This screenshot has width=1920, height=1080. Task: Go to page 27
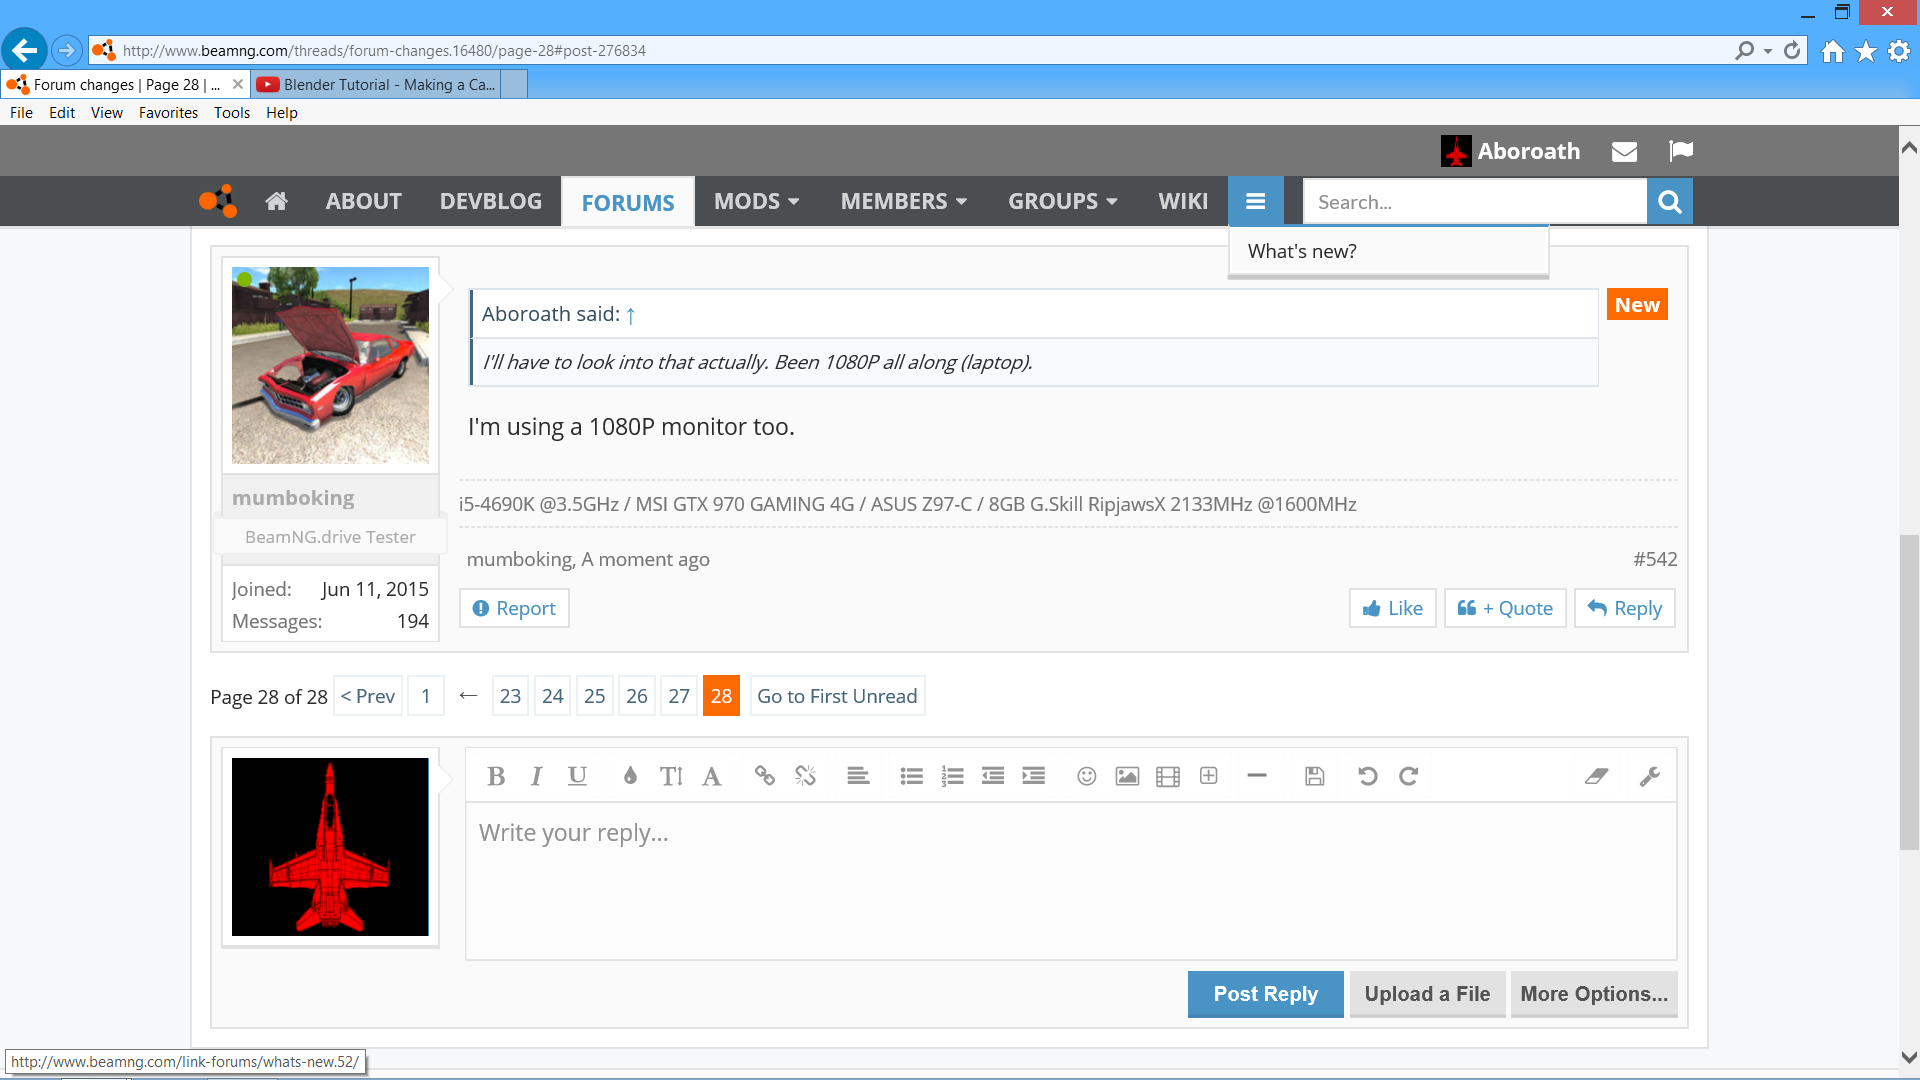pos(679,696)
